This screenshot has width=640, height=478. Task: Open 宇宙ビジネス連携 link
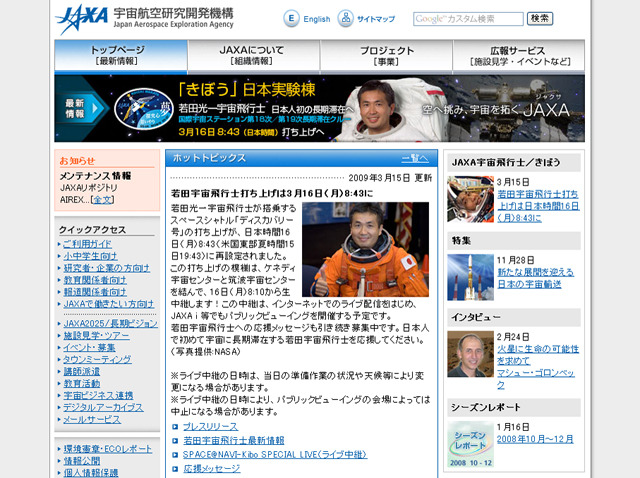pos(98,396)
